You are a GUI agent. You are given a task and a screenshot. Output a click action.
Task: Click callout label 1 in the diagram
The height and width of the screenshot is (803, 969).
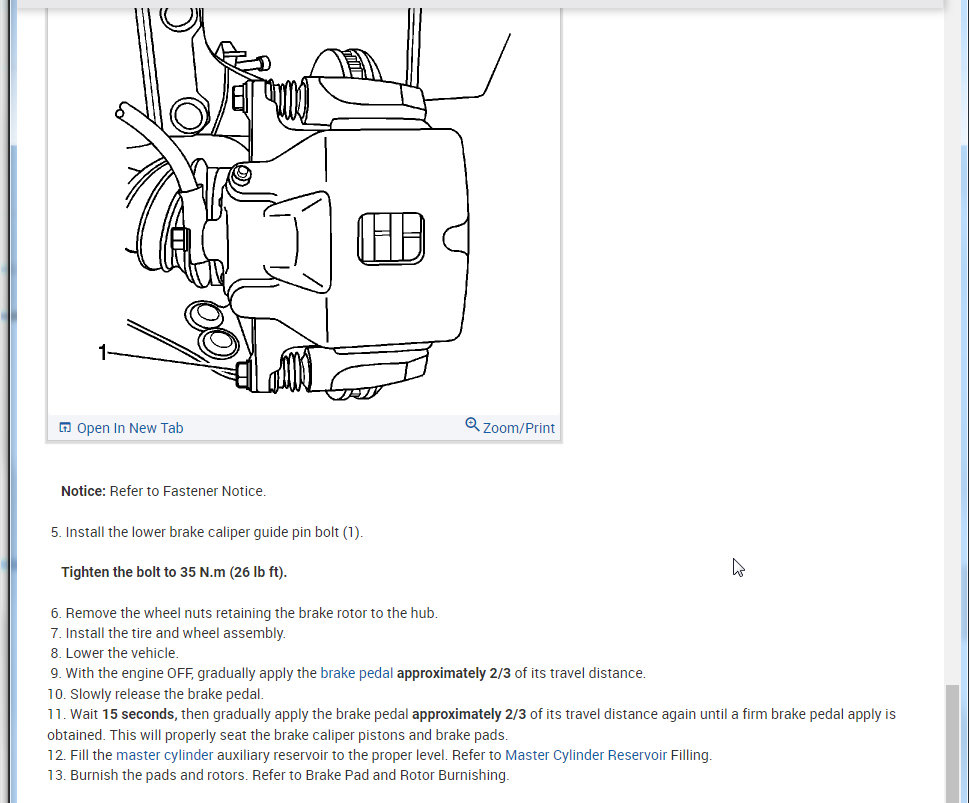click(103, 352)
